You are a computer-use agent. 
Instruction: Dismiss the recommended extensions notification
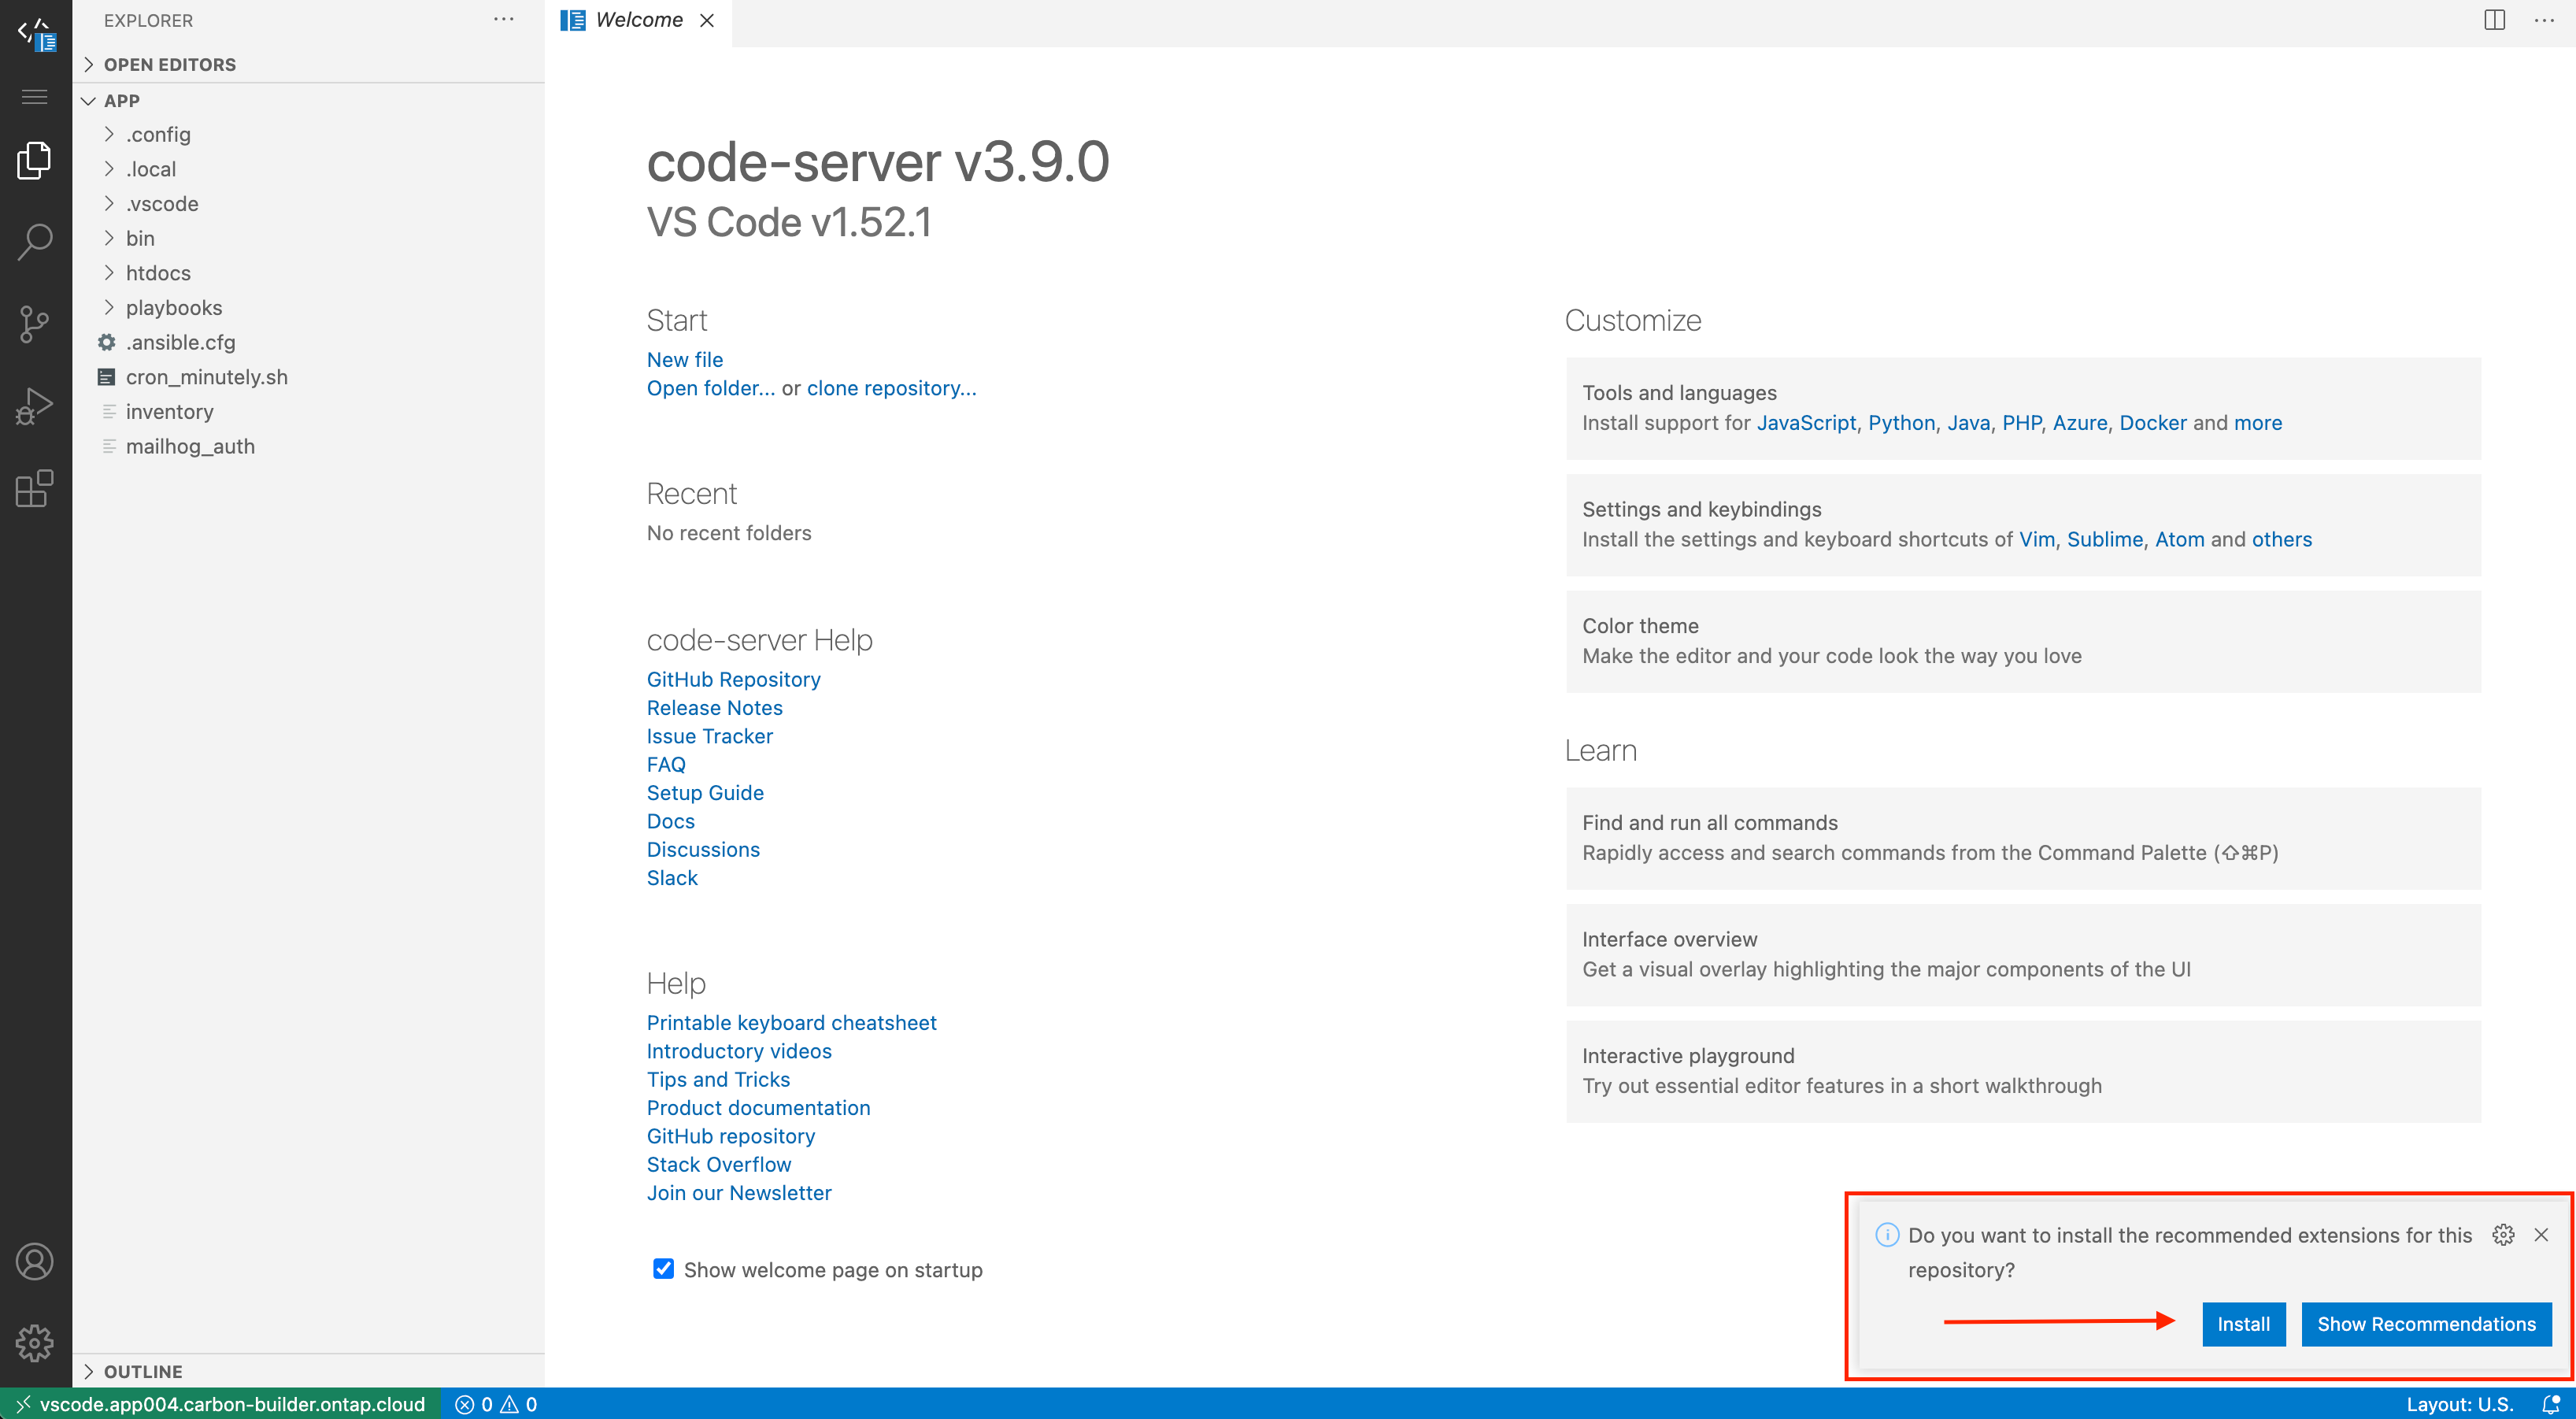2543,1236
